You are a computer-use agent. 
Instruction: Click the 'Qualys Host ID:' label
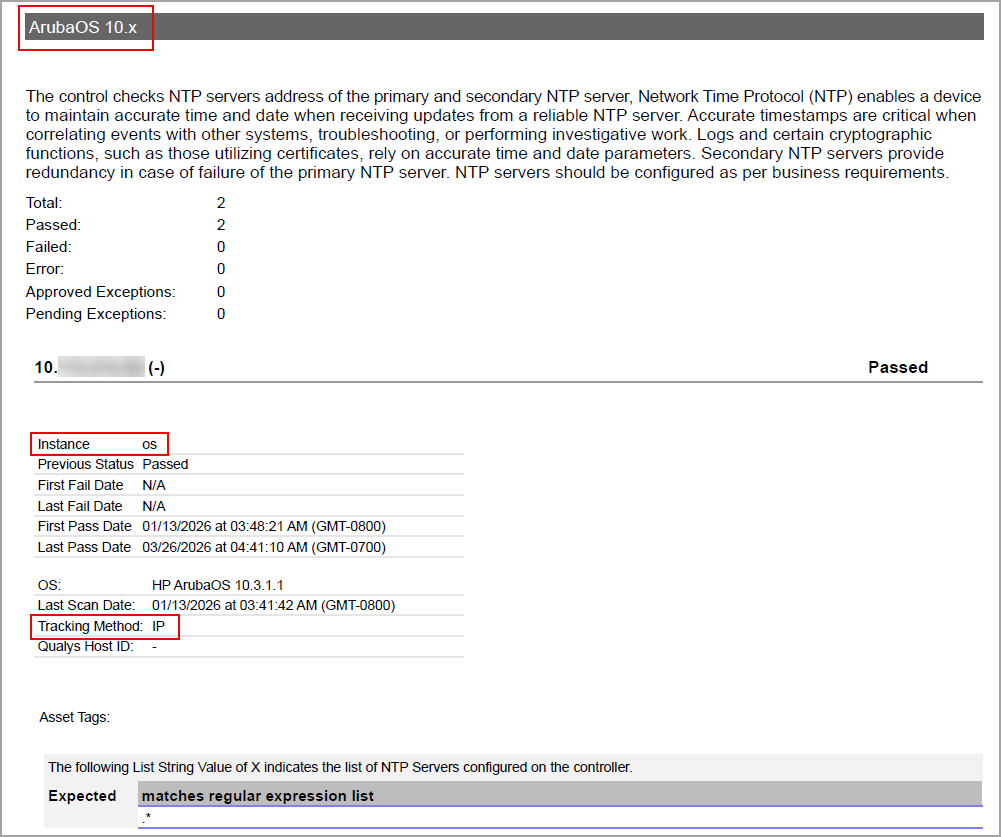pos(86,647)
